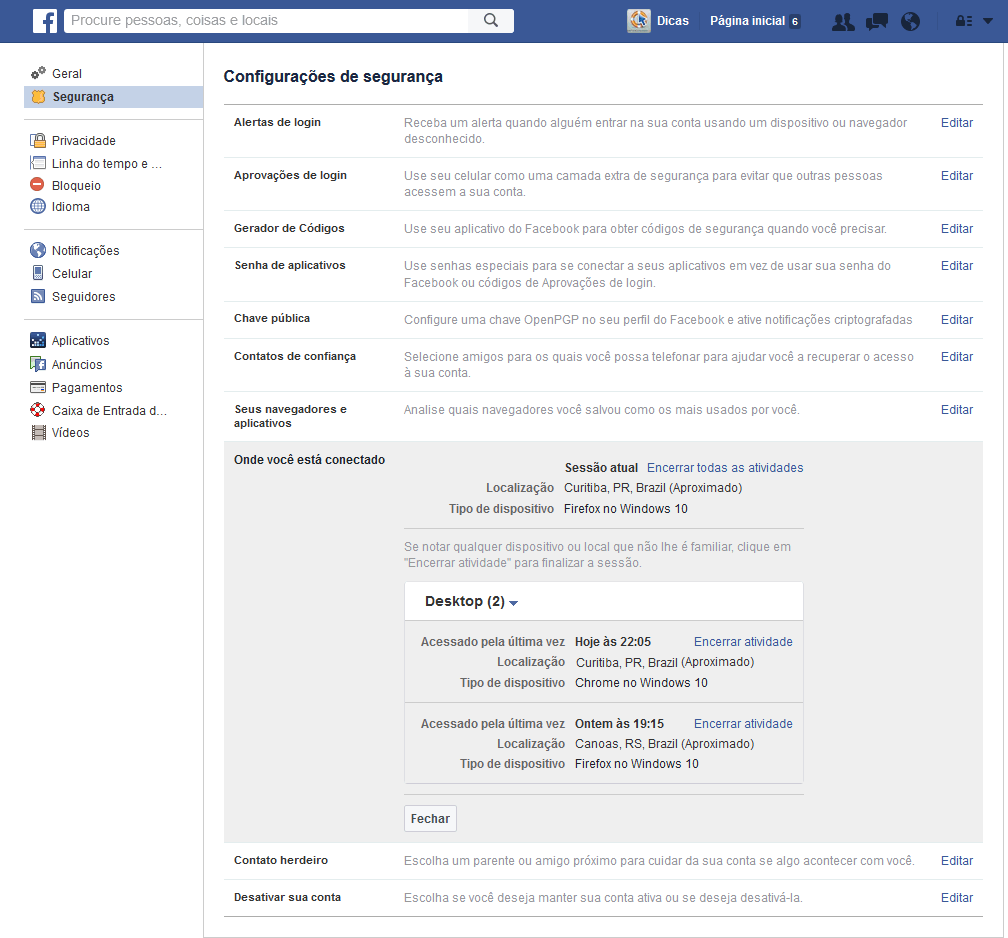Open Idioma settings
Viewport: 1008px width, 938px height.
(71, 207)
